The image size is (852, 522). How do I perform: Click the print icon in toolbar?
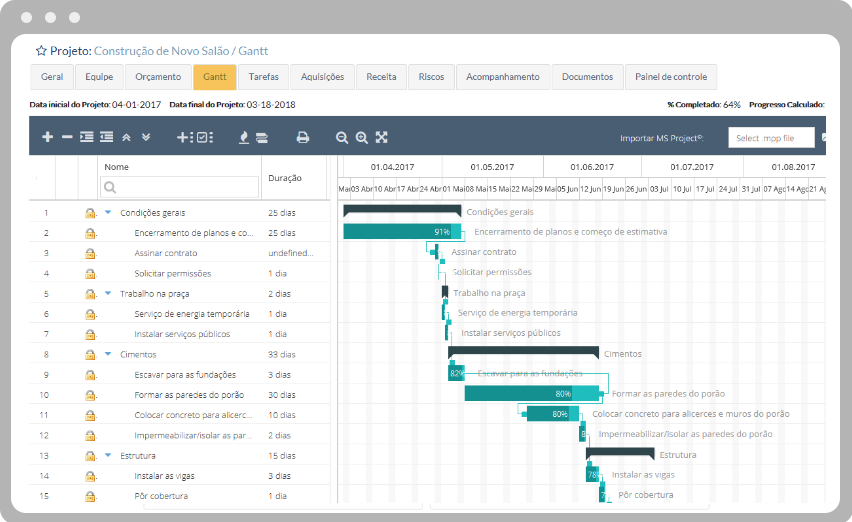tap(302, 137)
